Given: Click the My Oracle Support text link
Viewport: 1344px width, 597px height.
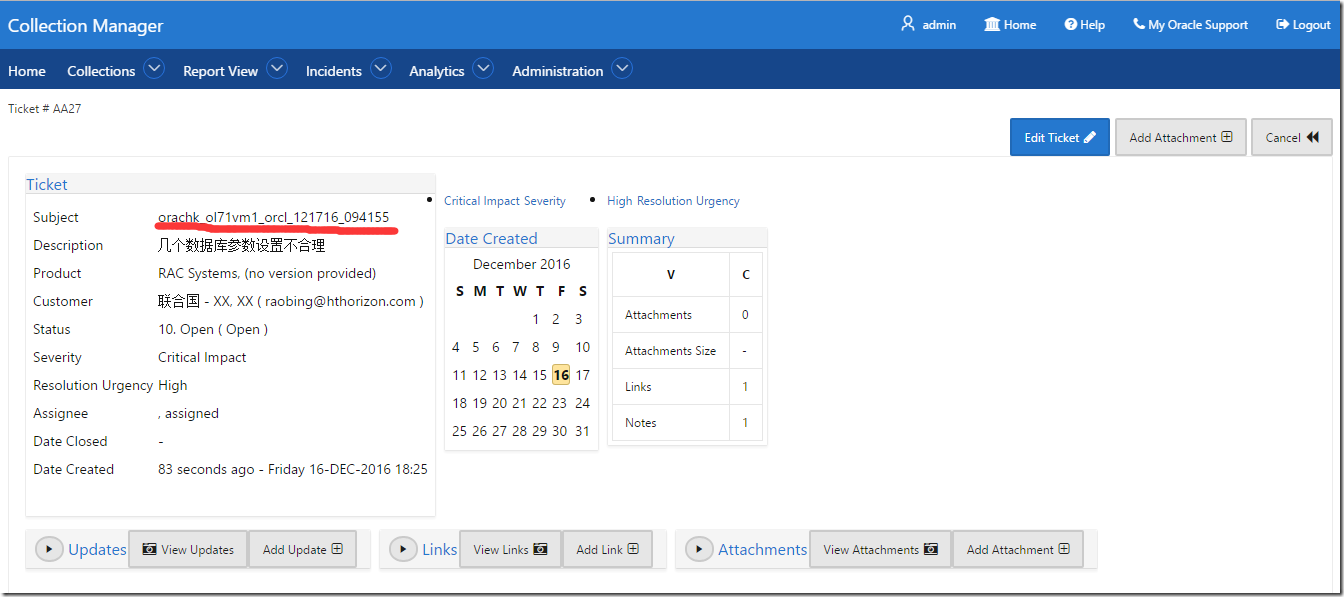Looking at the screenshot, I should tap(1198, 25).
